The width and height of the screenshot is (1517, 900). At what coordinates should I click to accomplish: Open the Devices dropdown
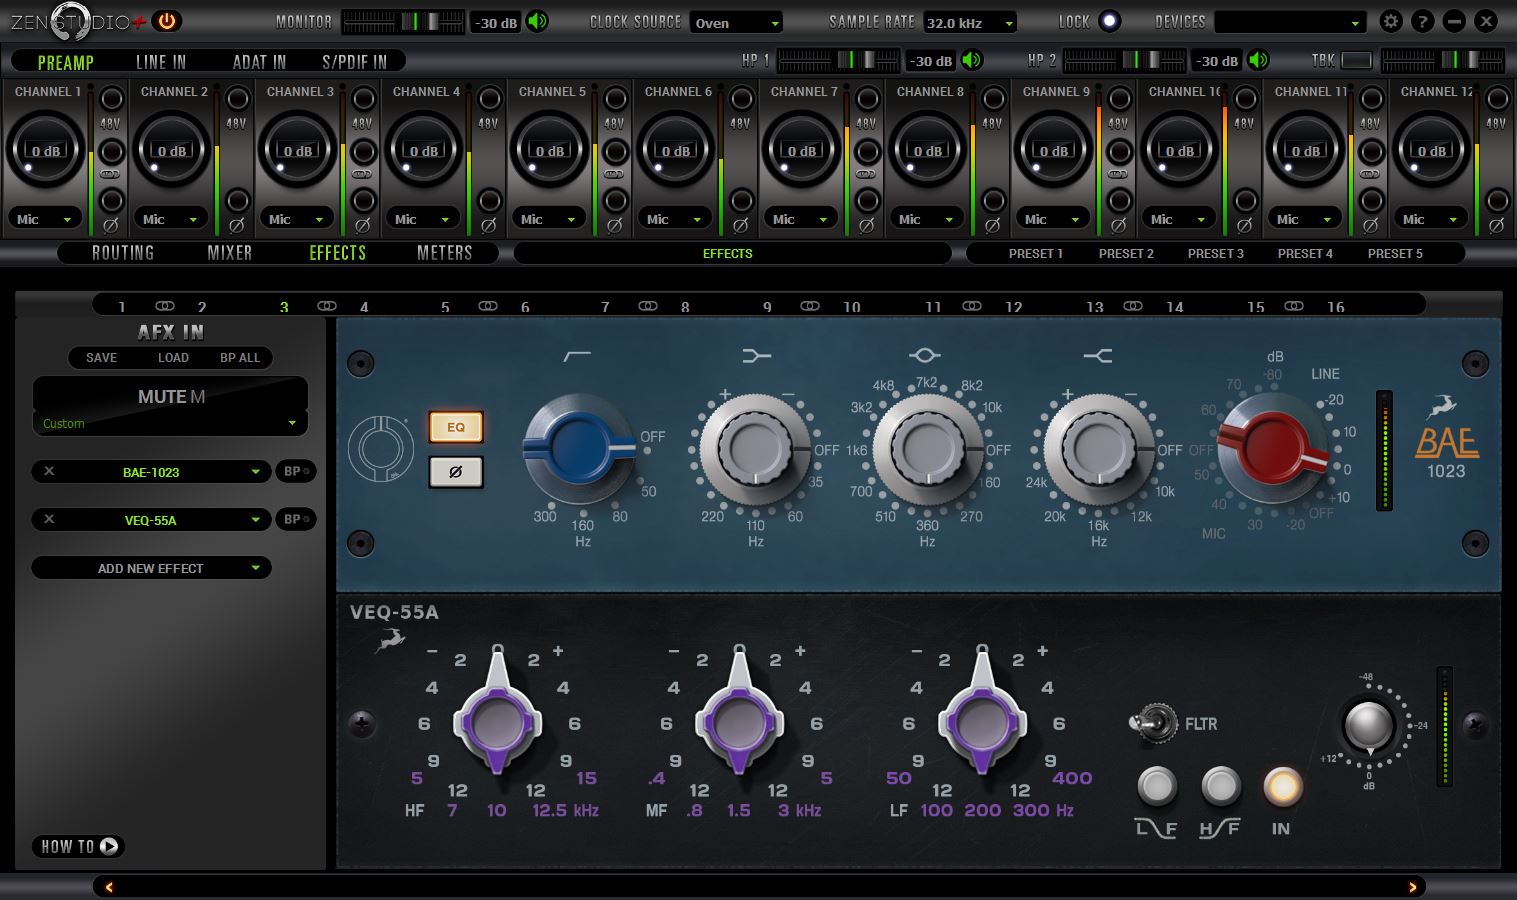tap(1290, 22)
